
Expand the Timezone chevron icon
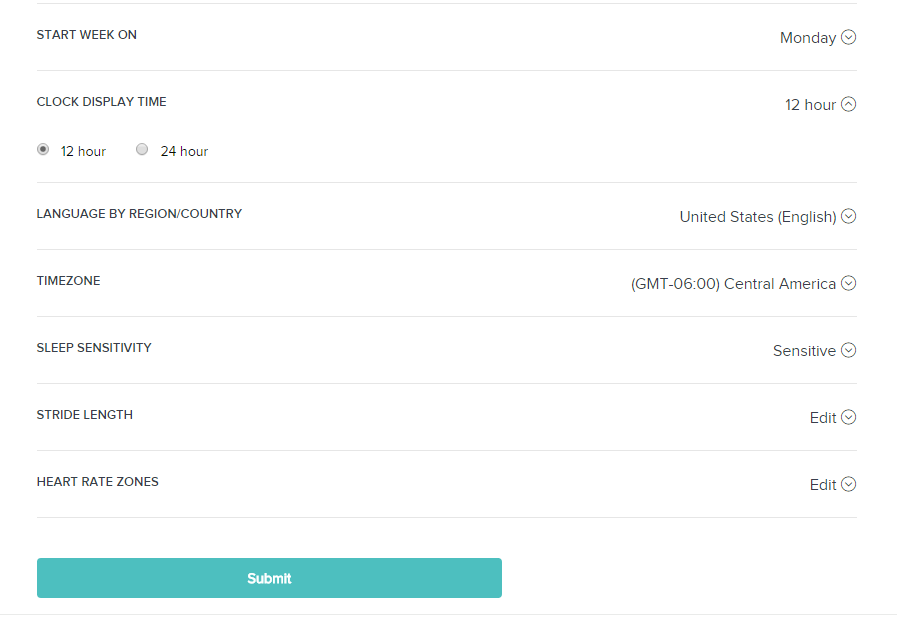click(x=848, y=283)
